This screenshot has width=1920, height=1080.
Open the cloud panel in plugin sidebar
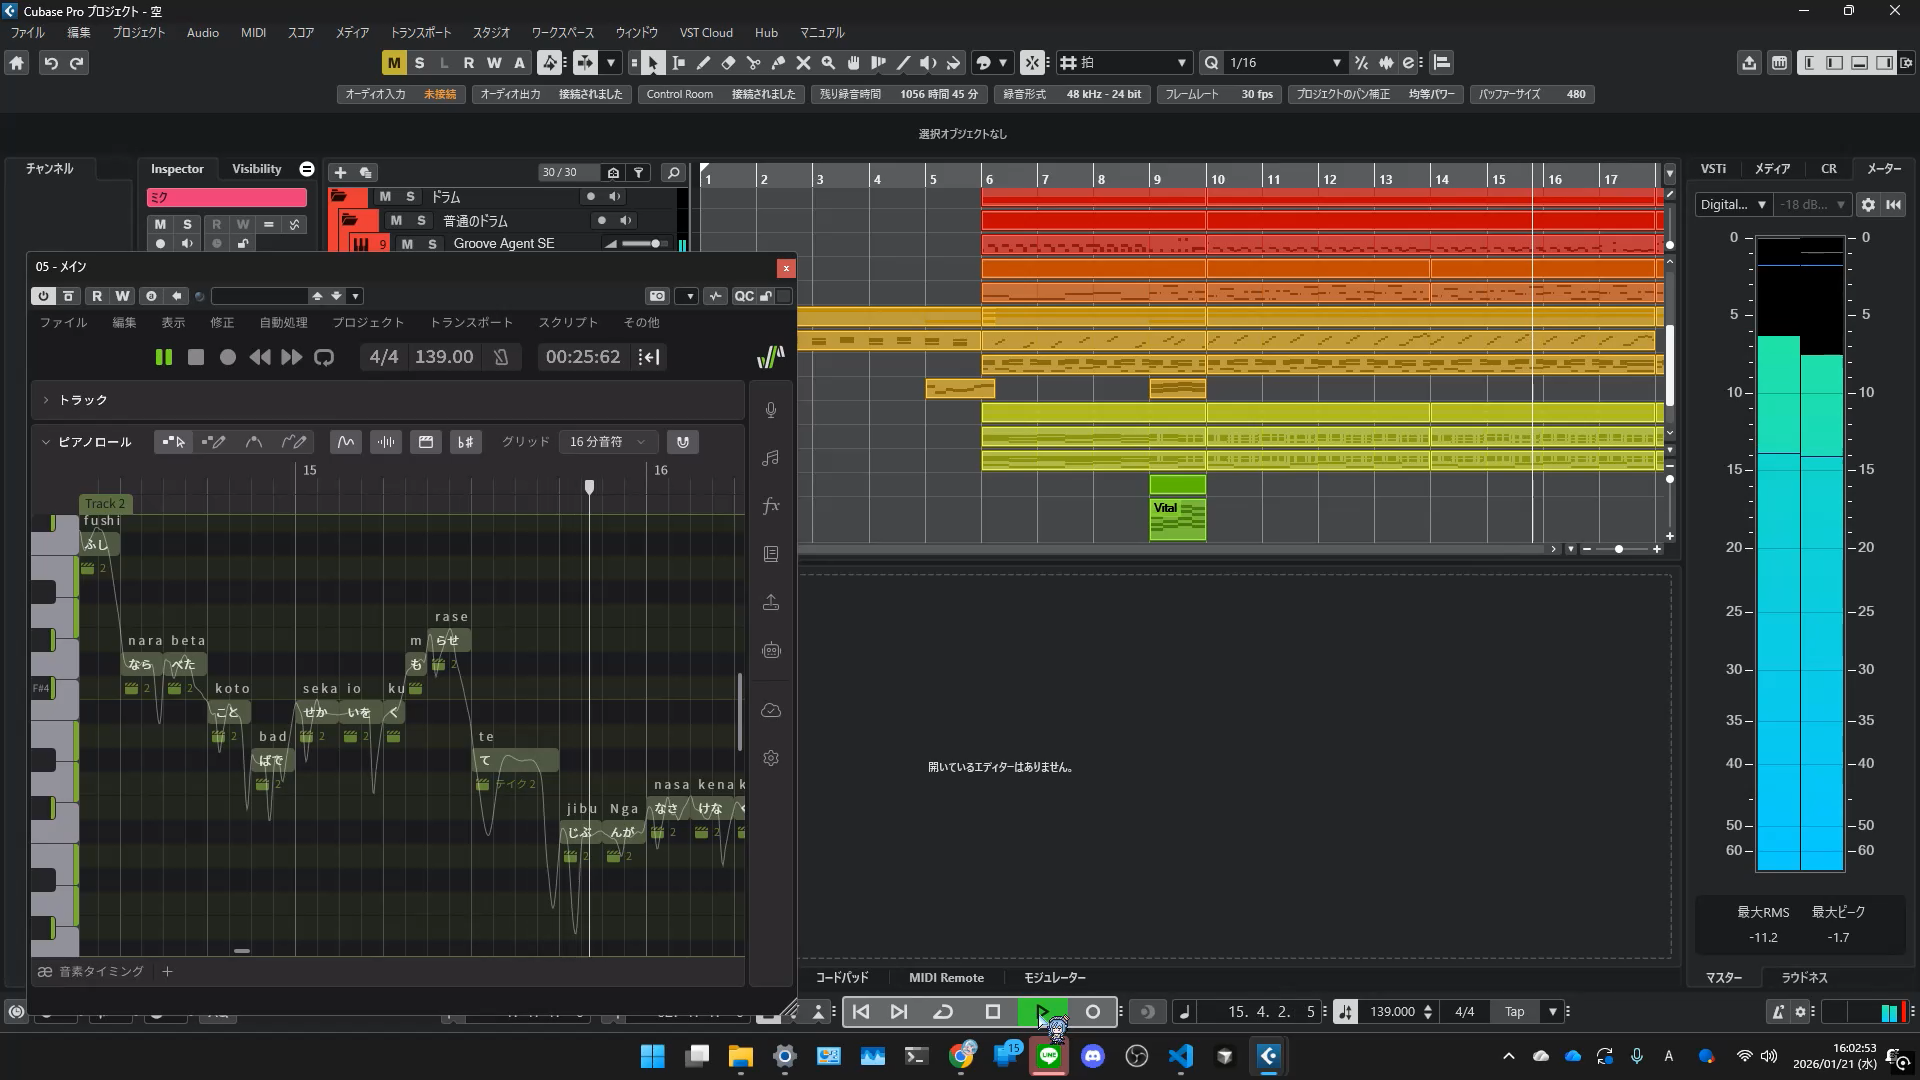pos(771,710)
